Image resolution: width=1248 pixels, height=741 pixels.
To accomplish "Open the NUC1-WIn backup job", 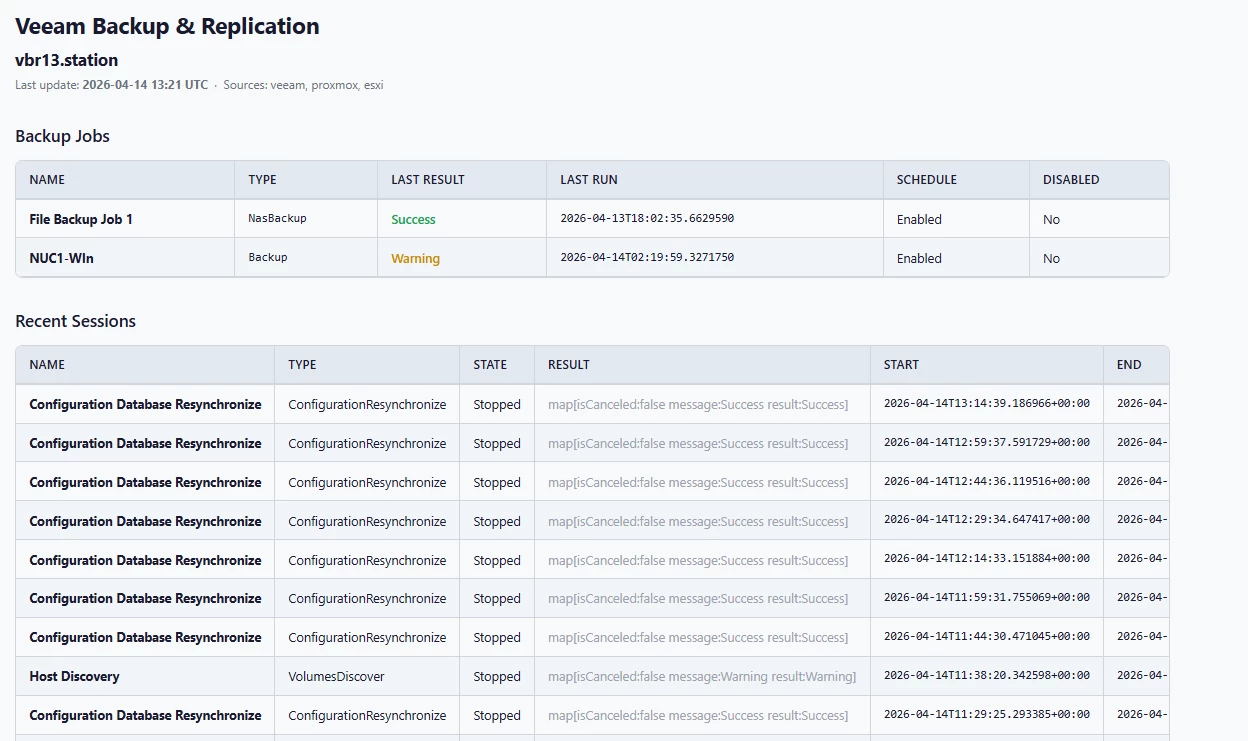I will [x=61, y=258].
